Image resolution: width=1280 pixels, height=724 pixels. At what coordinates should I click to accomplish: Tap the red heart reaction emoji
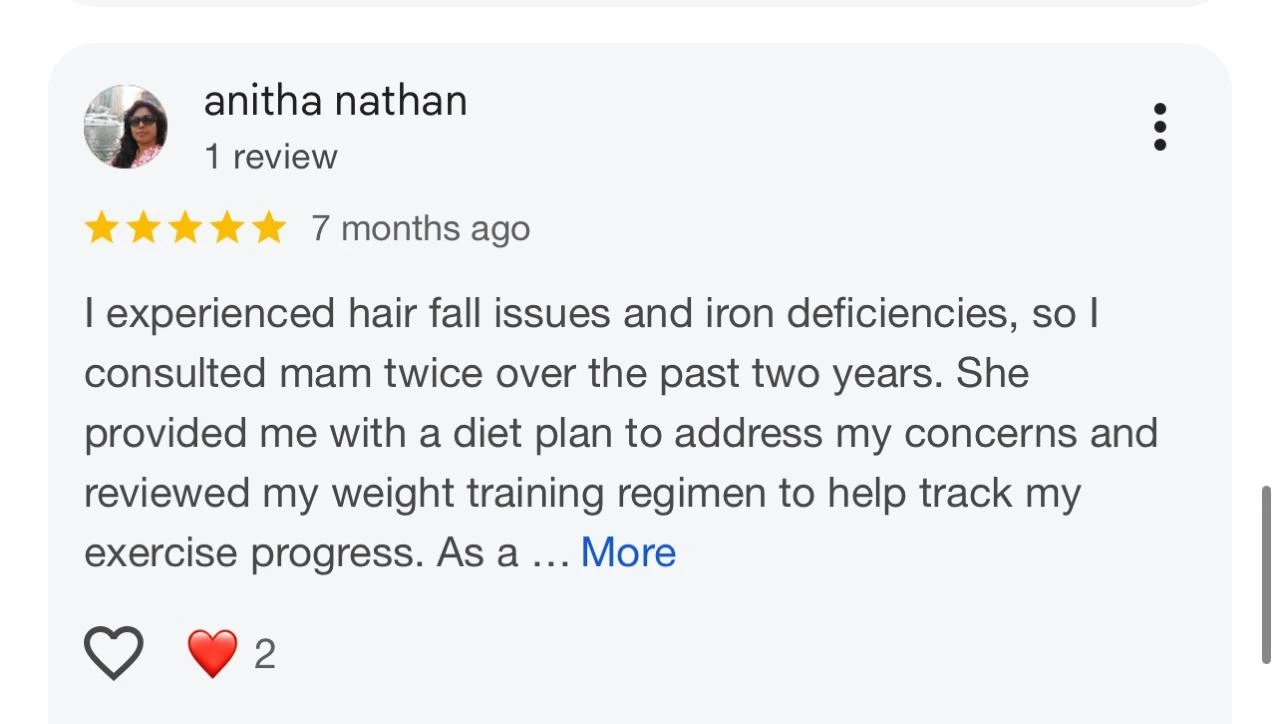click(213, 654)
